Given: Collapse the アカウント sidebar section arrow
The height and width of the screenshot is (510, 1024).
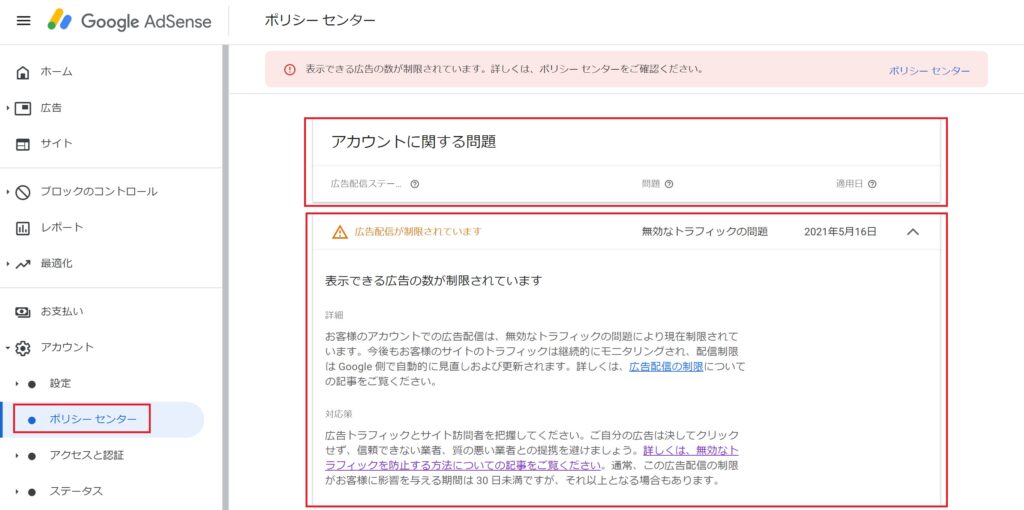Looking at the screenshot, I should pos(8,348).
